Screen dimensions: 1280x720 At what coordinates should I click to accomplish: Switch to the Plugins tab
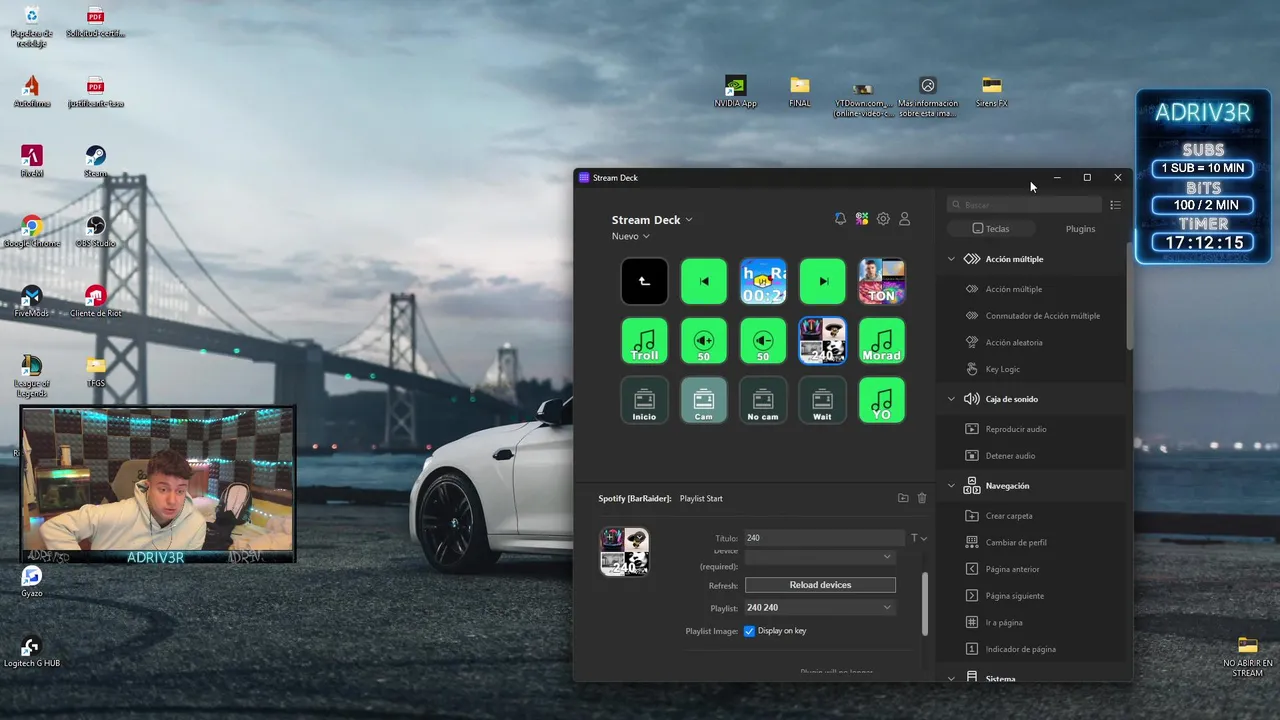click(1081, 229)
